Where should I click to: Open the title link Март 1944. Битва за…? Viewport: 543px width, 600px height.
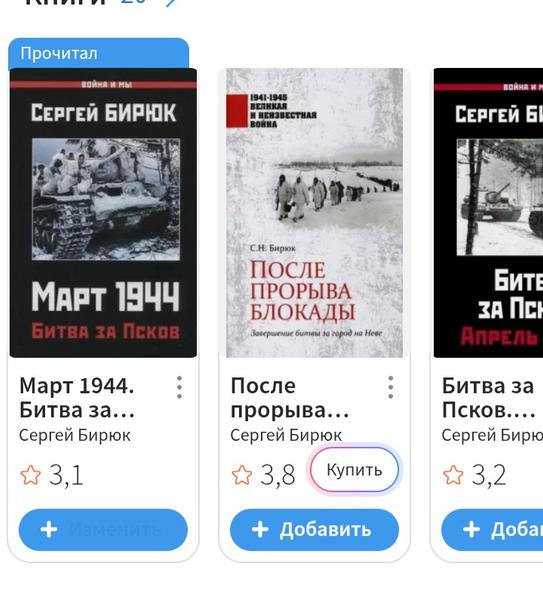(x=77, y=398)
